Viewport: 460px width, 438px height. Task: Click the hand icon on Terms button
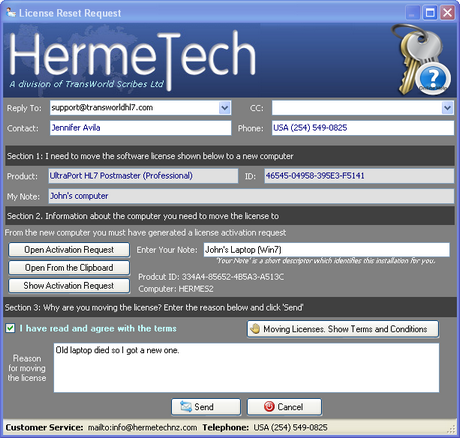pyautogui.click(x=255, y=329)
